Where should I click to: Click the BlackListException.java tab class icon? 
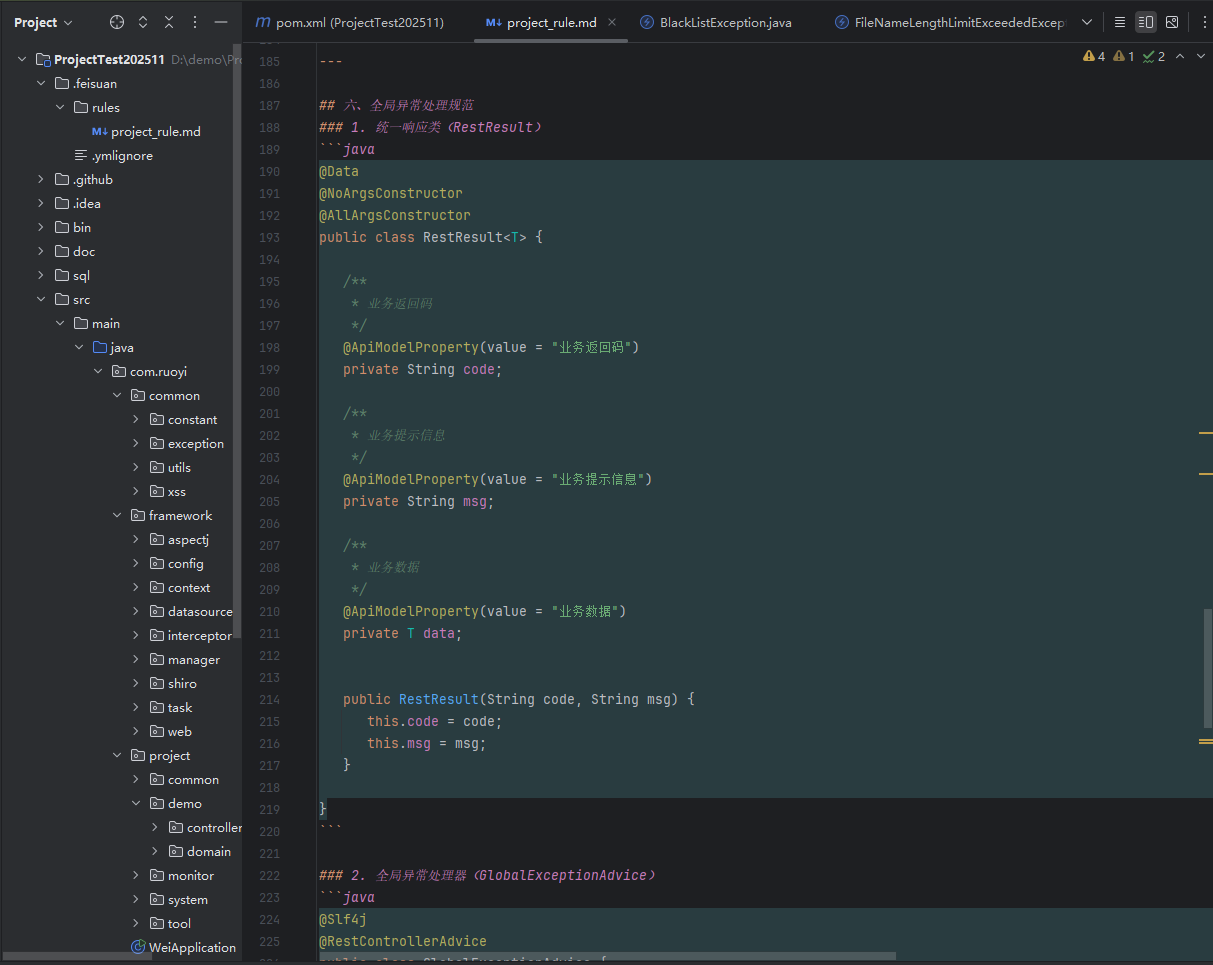647,22
